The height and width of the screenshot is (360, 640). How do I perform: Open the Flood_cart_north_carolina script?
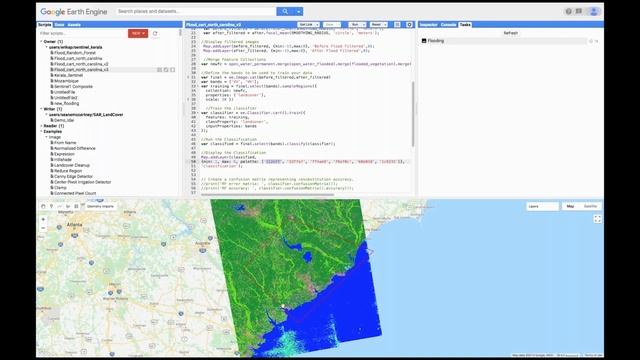click(x=78, y=58)
